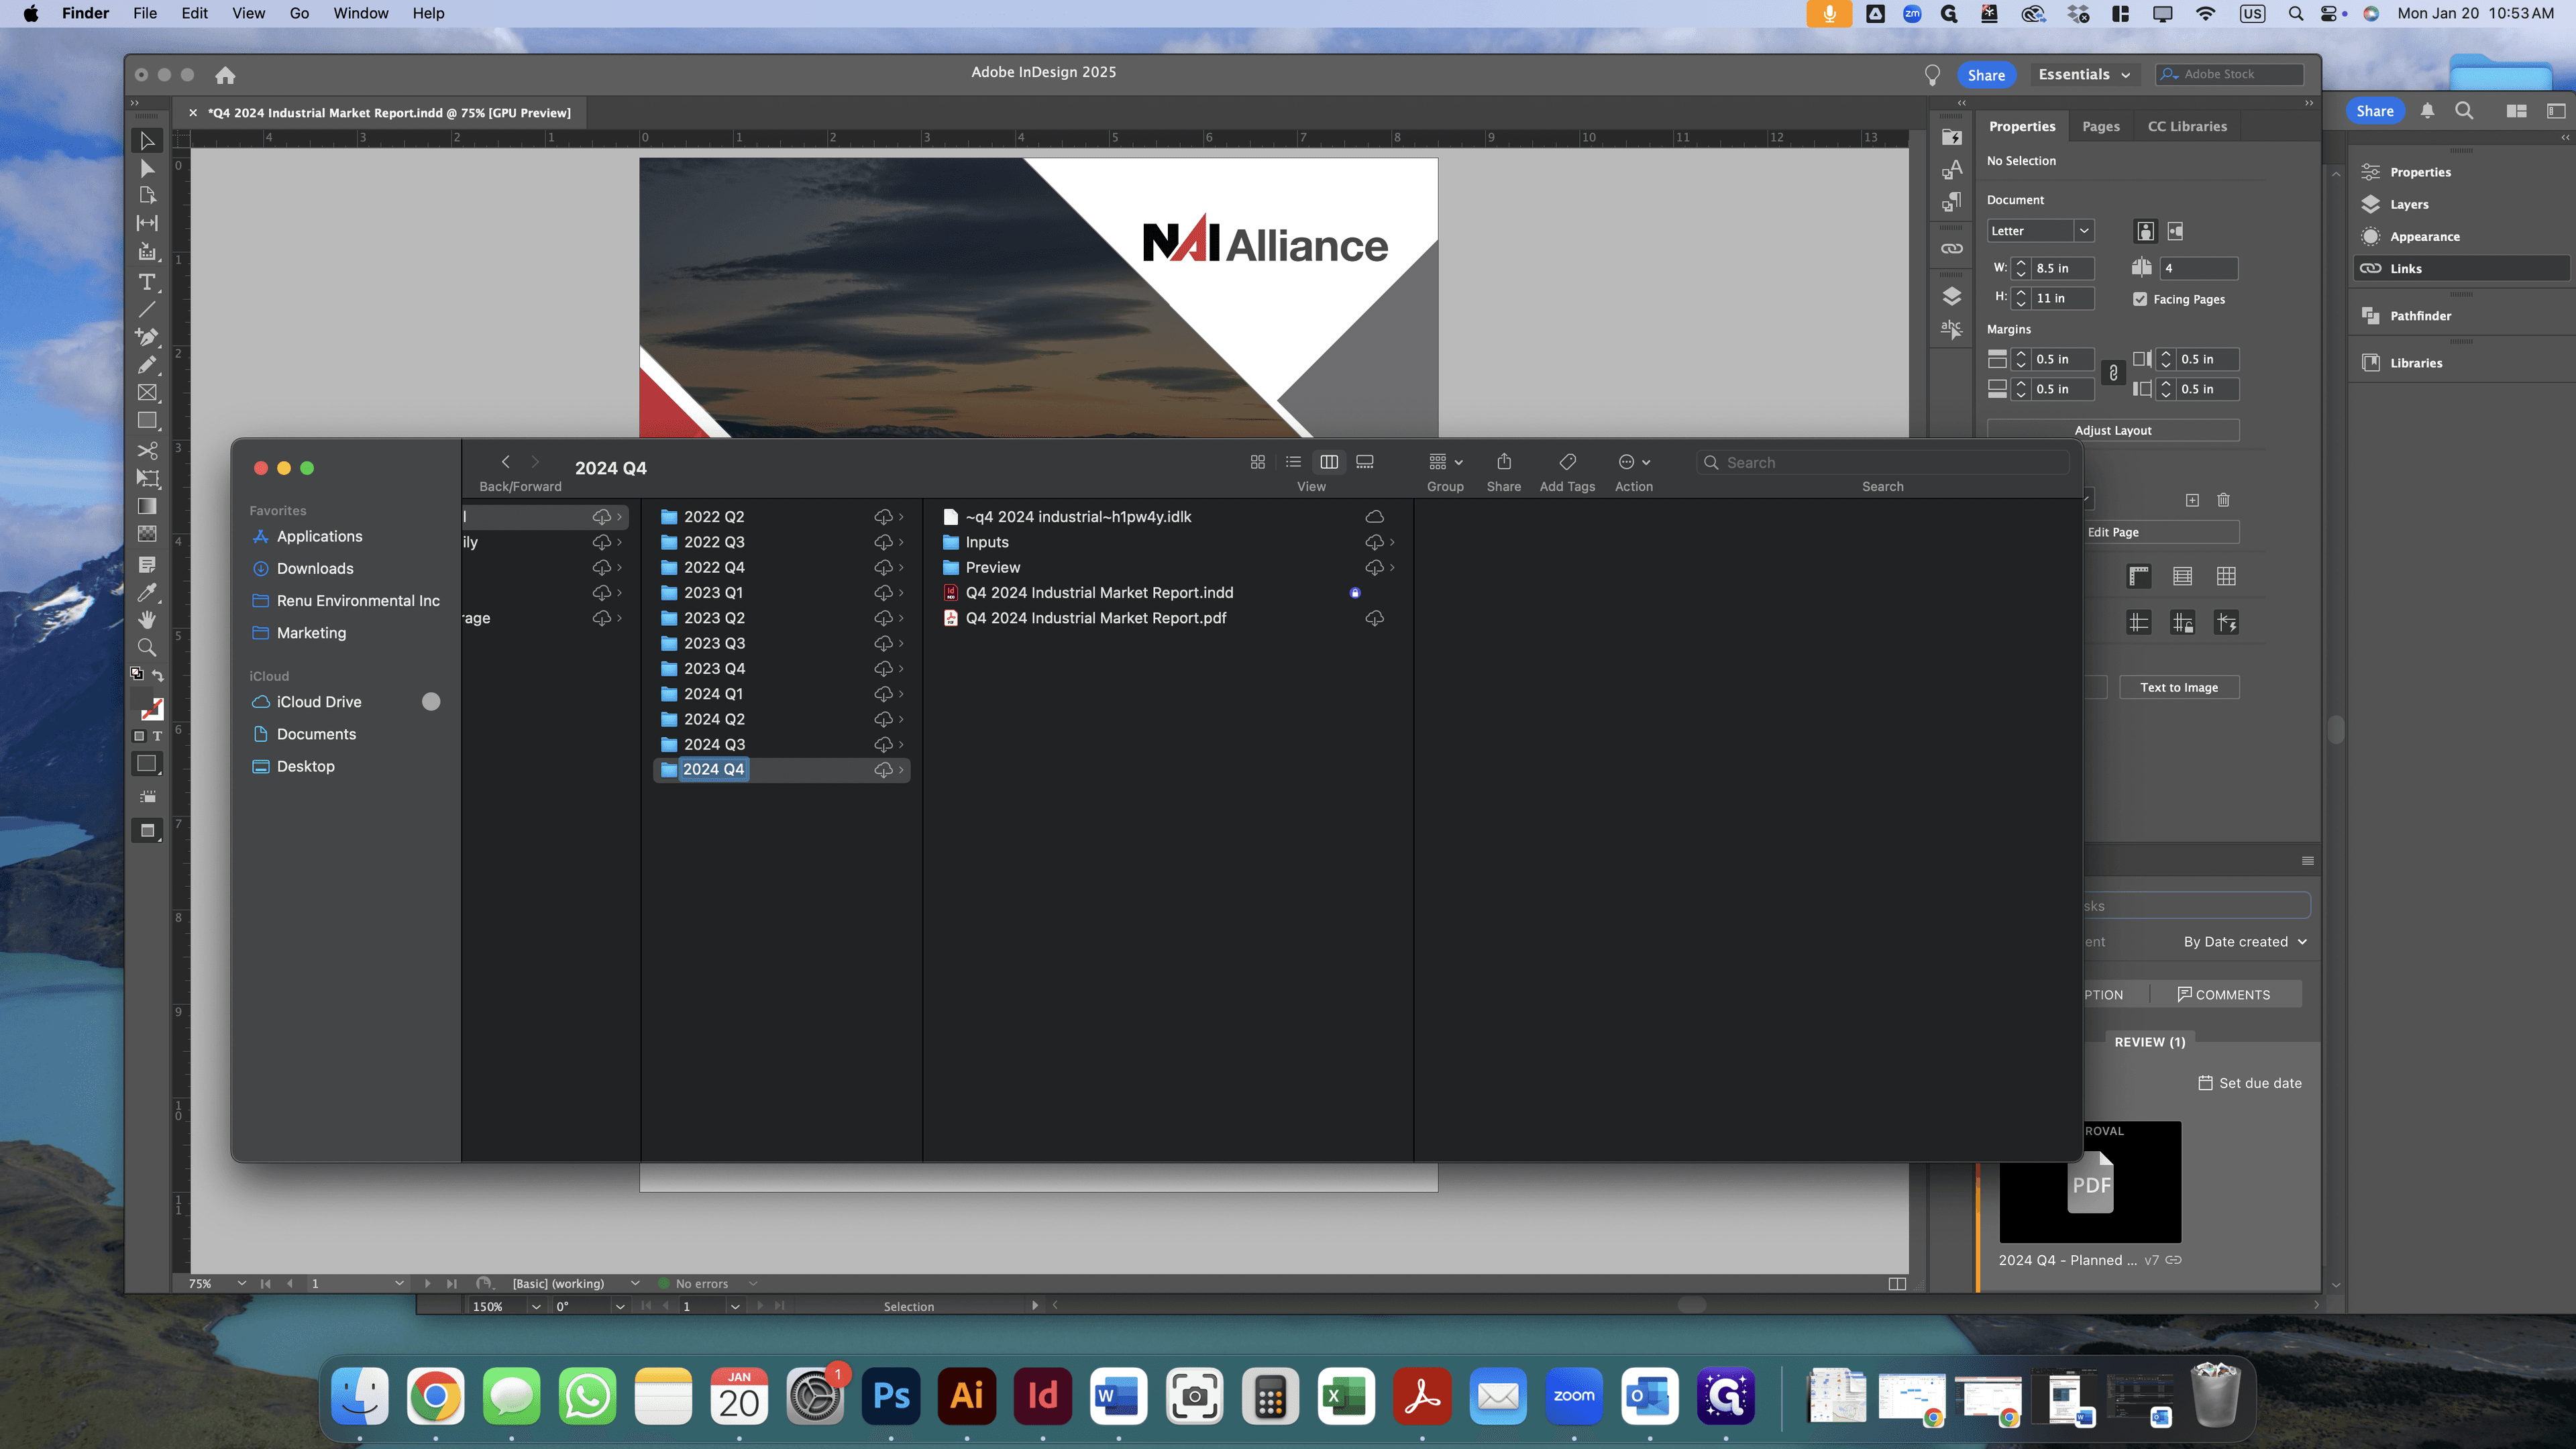Open the 150% zoom dropdown in bottom bar
This screenshot has height=1449, width=2576.
pyautogui.click(x=536, y=1306)
